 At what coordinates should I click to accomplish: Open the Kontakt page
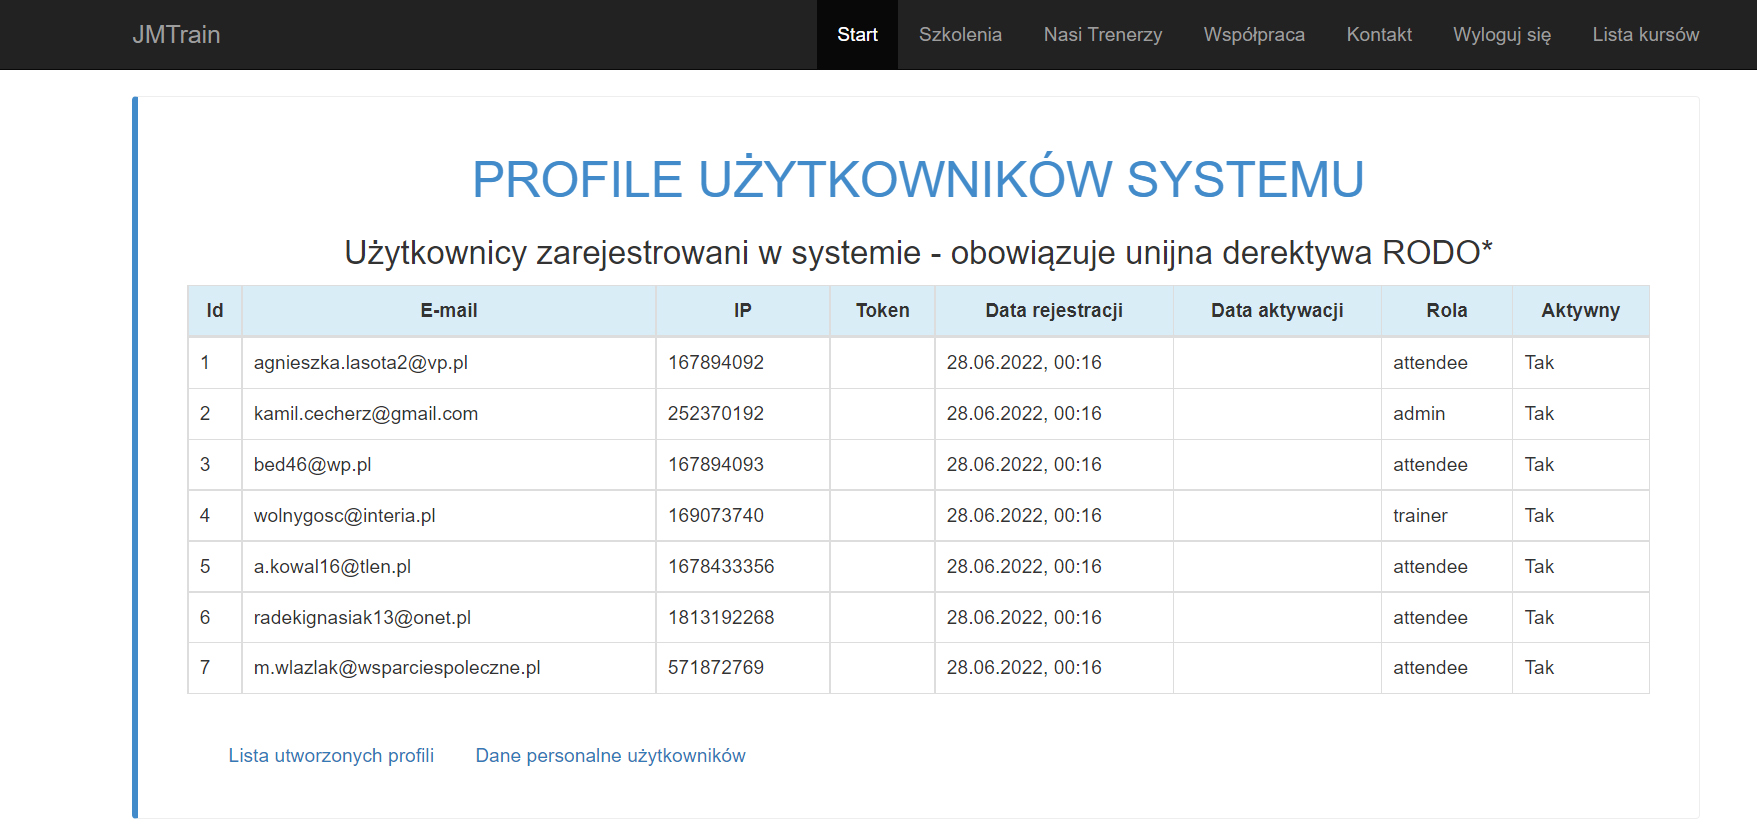(x=1379, y=34)
